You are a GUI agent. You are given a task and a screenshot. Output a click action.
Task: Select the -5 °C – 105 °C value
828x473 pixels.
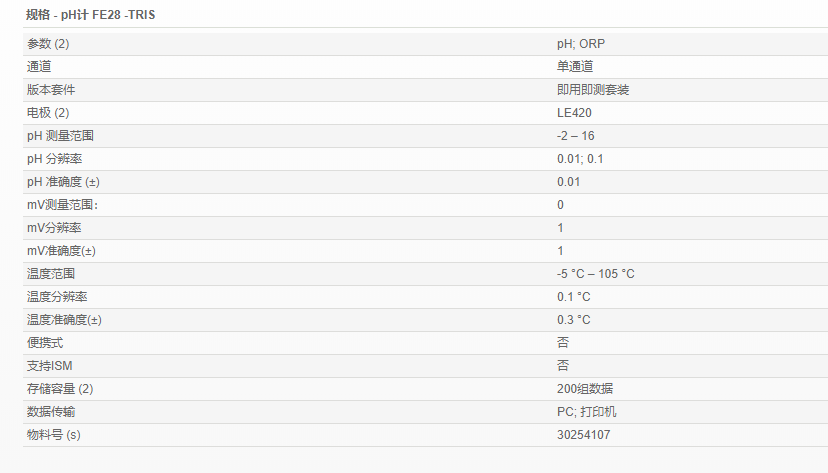596,274
